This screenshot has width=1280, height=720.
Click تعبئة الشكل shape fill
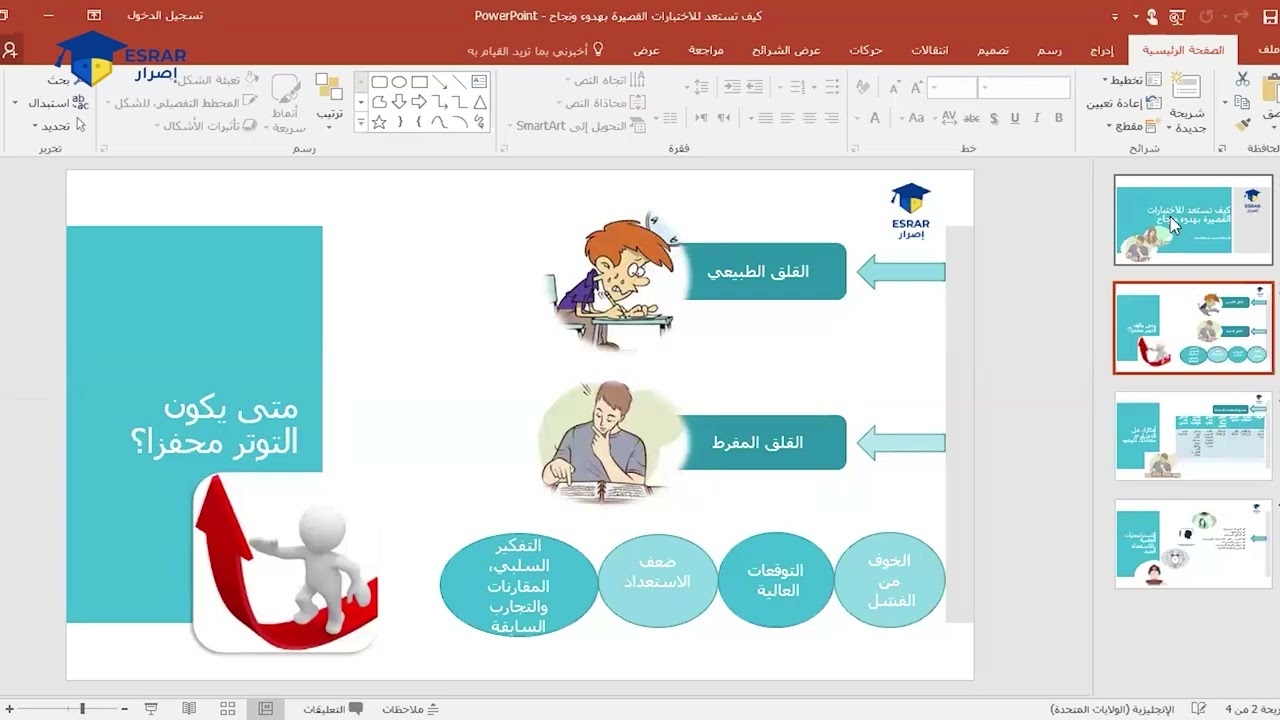coord(217,79)
